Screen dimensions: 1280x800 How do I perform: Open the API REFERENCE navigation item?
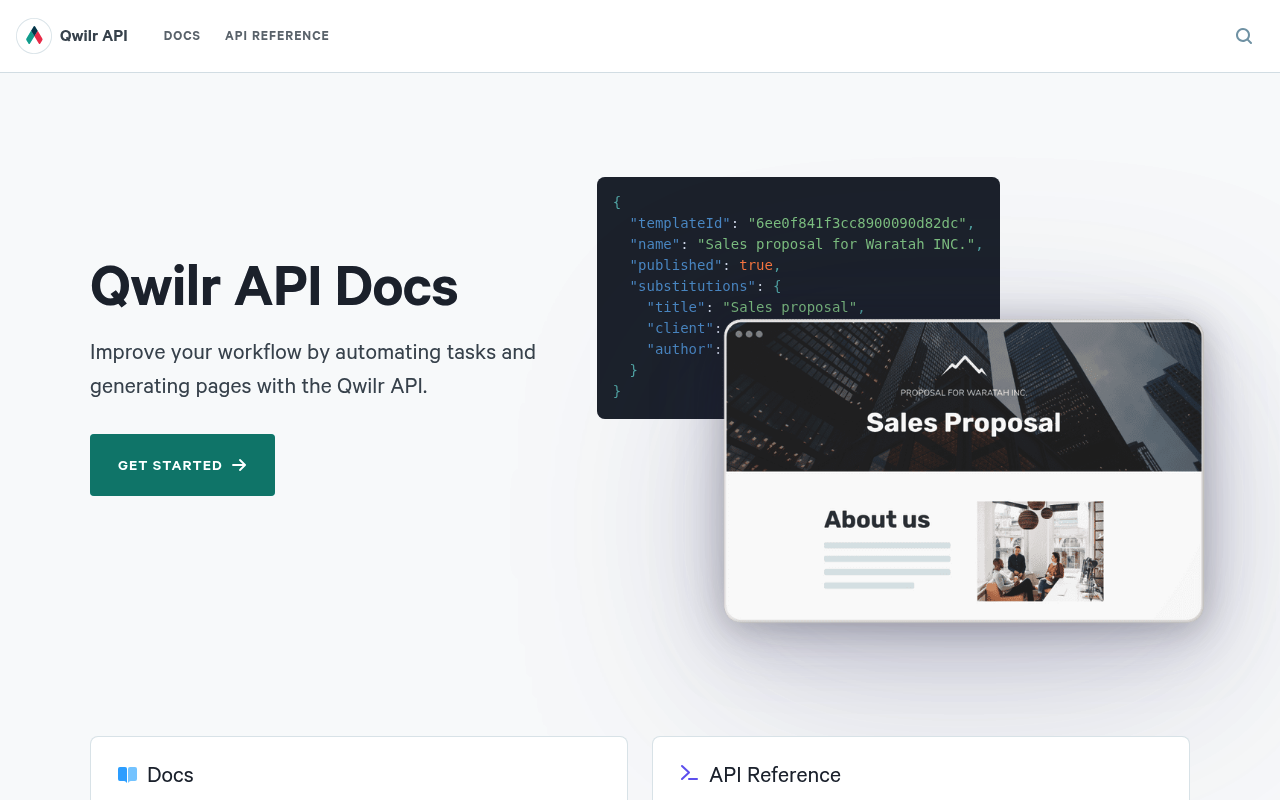[277, 36]
